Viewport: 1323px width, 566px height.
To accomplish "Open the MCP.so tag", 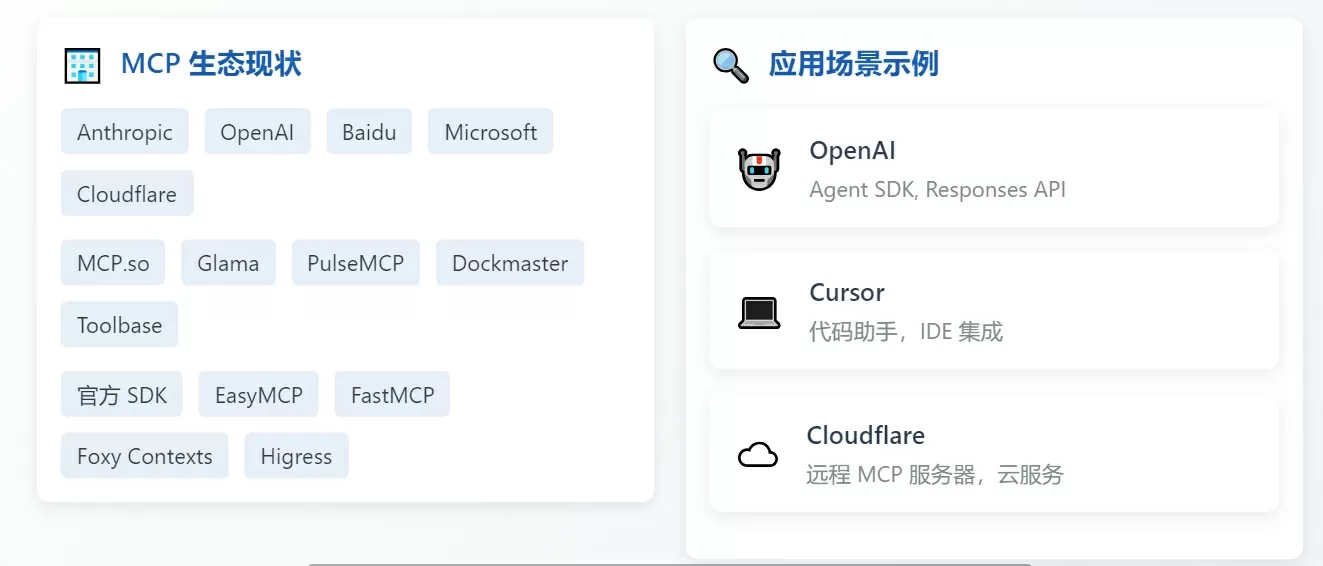I will pyautogui.click(x=113, y=263).
